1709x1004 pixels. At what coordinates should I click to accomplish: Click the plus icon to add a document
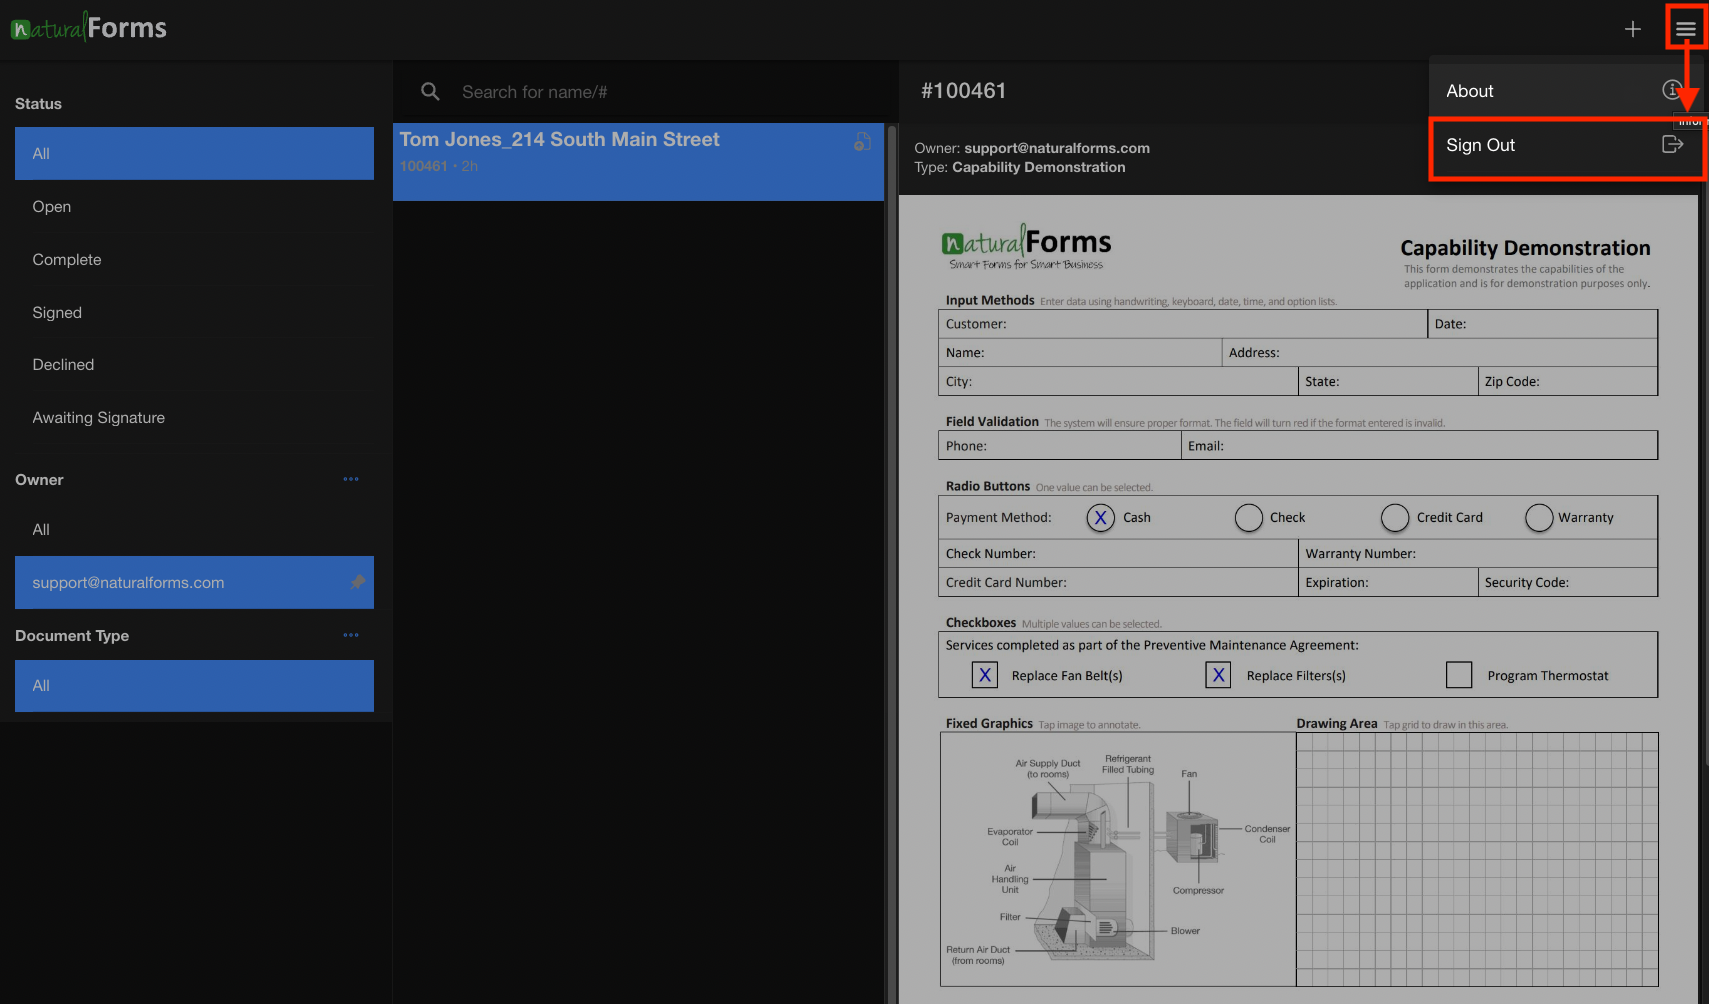pos(1633,29)
